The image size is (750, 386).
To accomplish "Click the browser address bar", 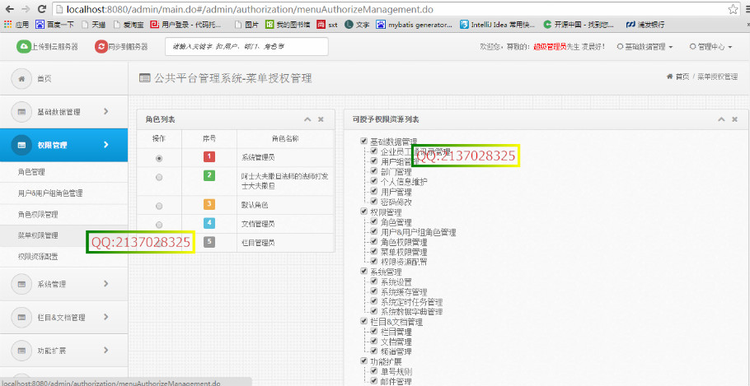I will coord(390,9).
